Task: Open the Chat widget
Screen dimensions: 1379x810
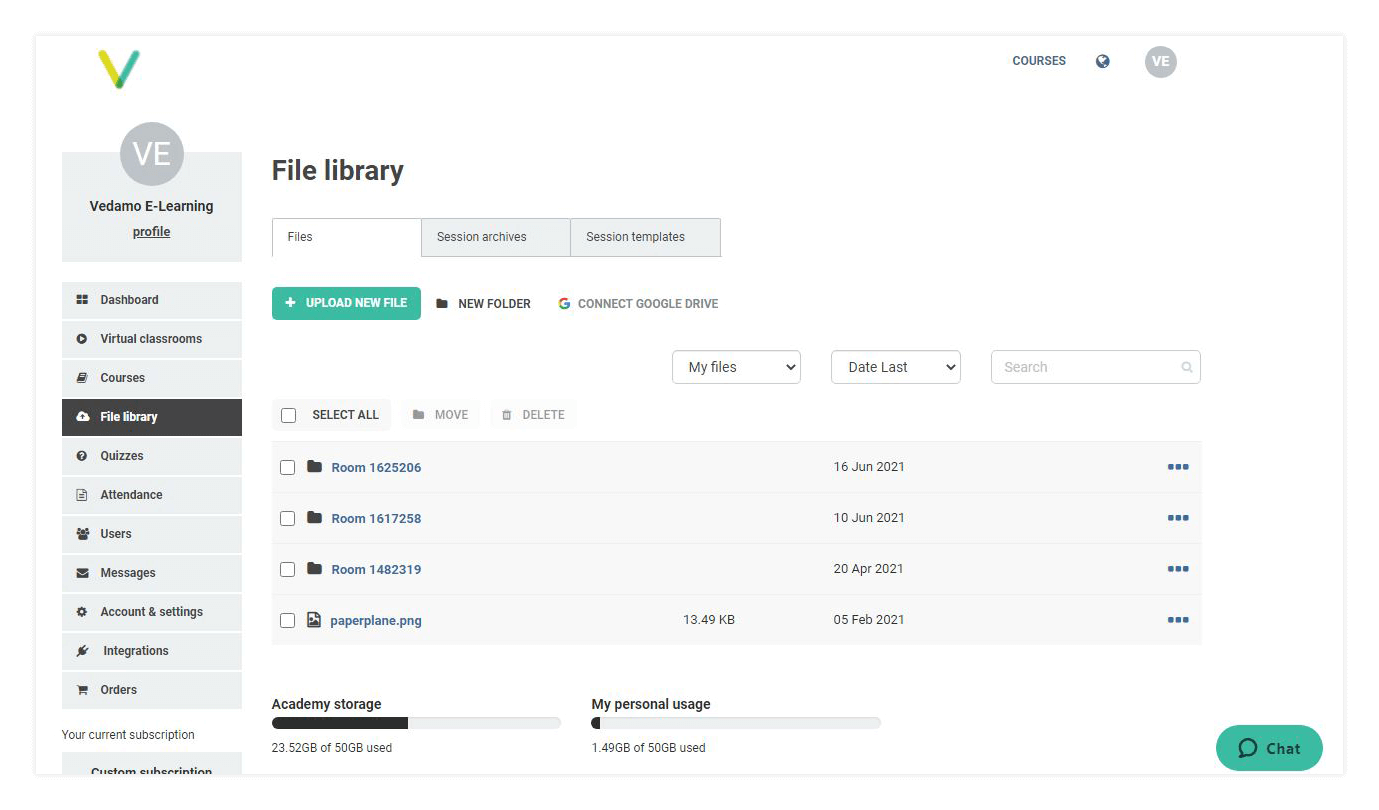Action: [1269, 748]
